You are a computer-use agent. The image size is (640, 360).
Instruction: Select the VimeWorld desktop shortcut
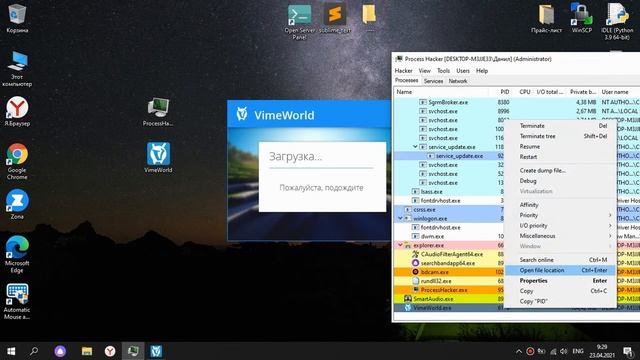click(158, 158)
